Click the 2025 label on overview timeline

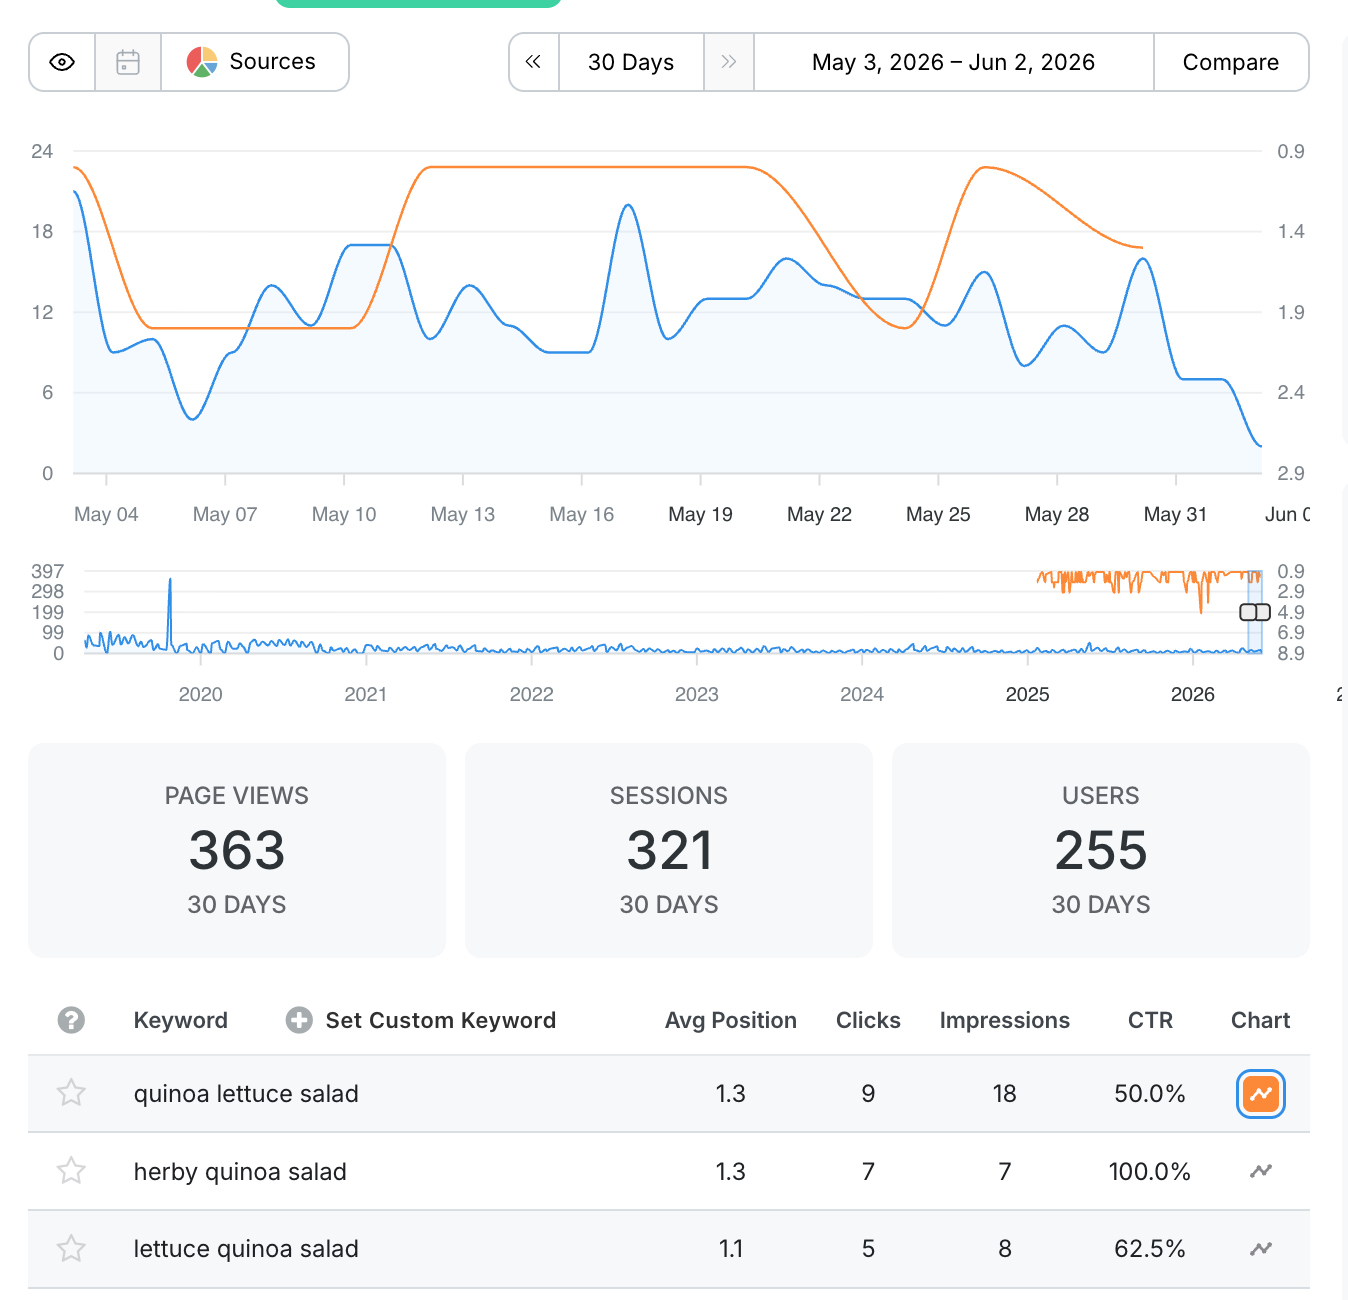[x=1028, y=694]
